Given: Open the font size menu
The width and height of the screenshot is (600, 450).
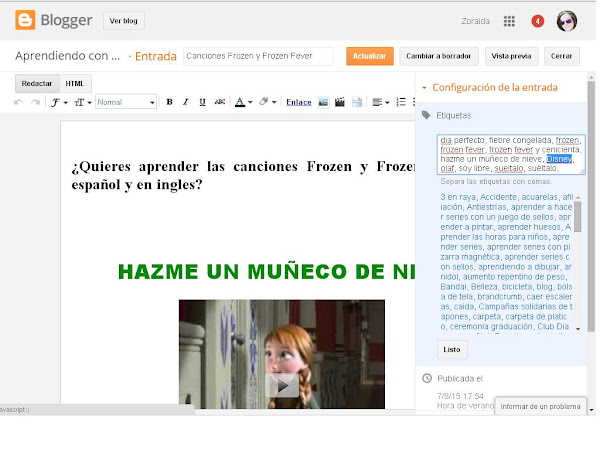Looking at the screenshot, I should click(83, 102).
